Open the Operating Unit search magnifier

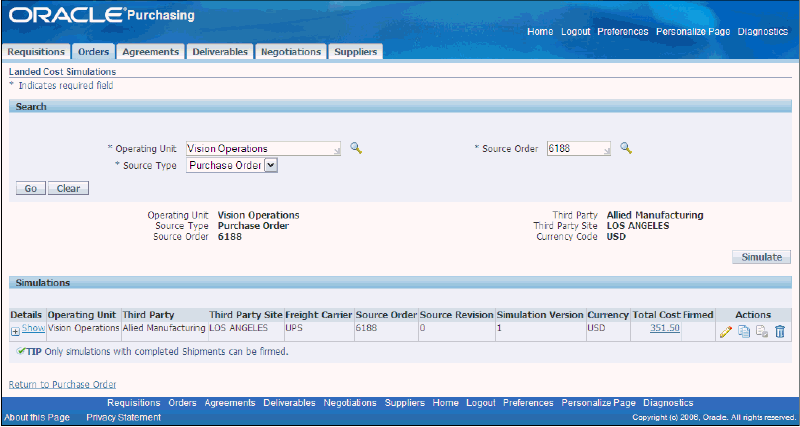(356, 148)
